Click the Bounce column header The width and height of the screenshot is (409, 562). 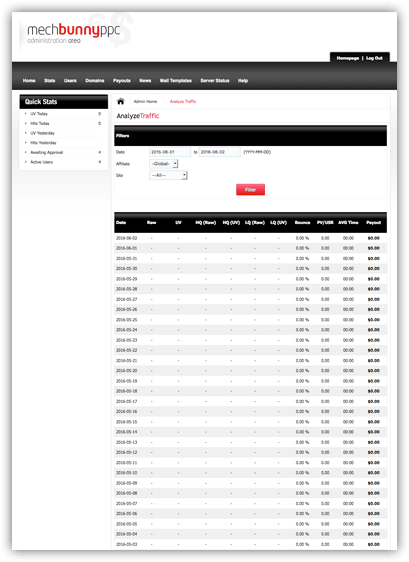click(302, 223)
